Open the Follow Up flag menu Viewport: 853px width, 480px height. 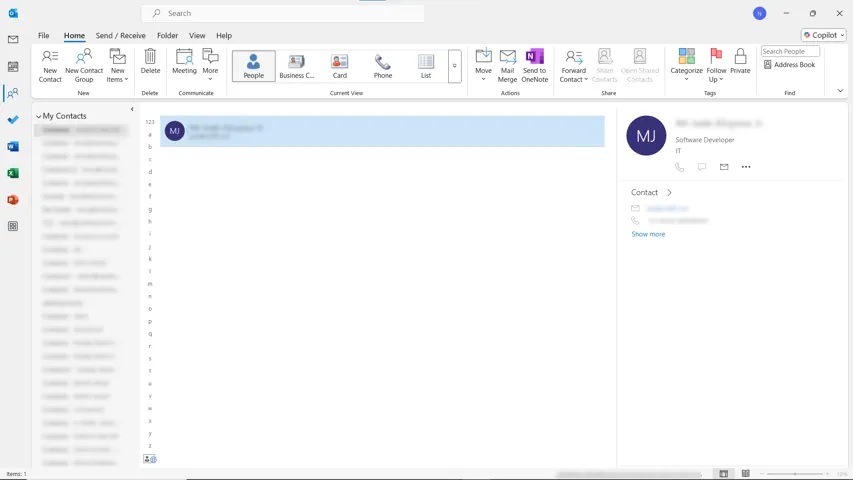coord(716,66)
